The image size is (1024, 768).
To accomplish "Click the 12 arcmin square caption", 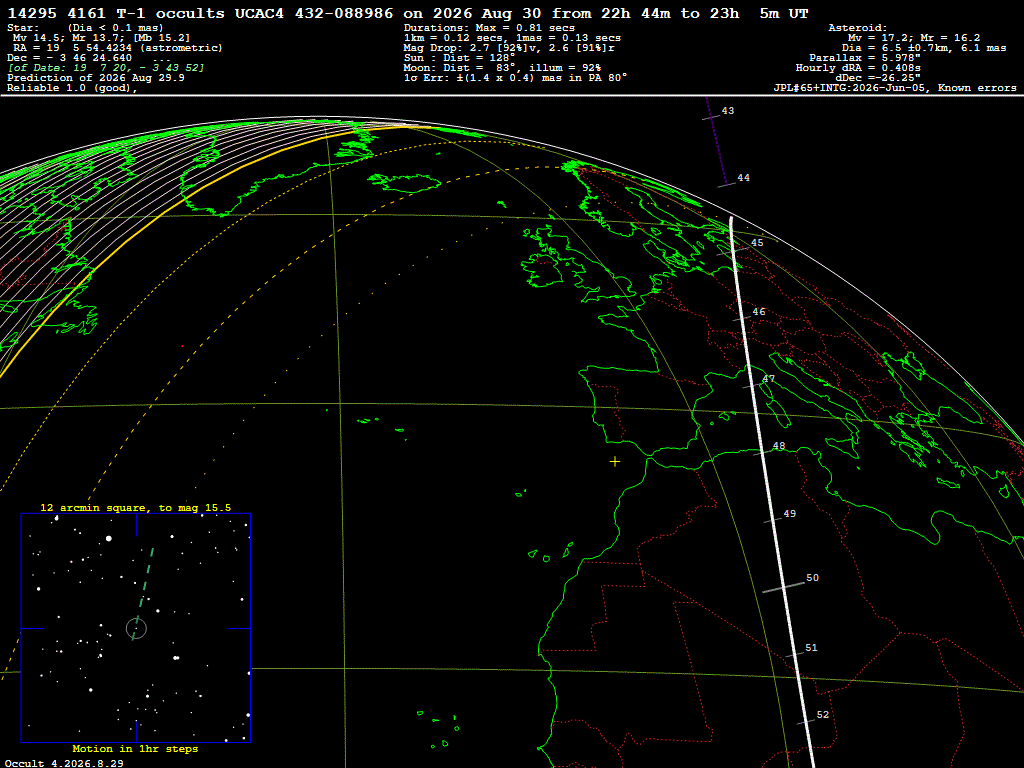I will click(x=136, y=507).
